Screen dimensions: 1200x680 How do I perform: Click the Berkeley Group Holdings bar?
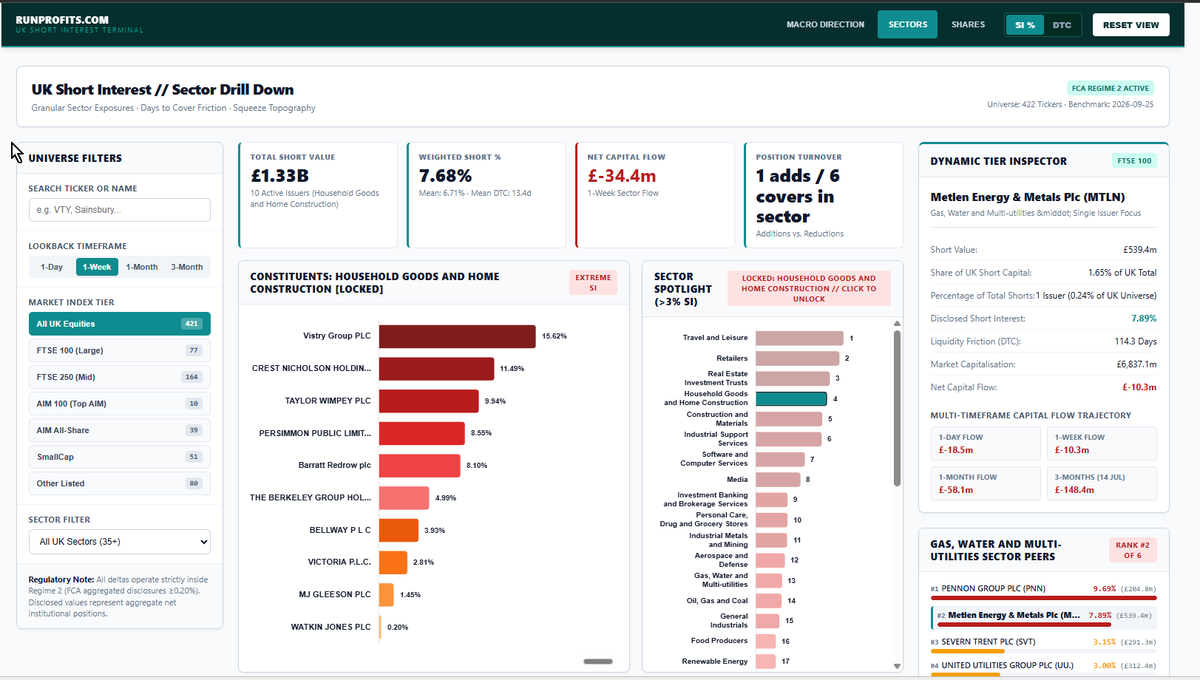[x=404, y=498]
